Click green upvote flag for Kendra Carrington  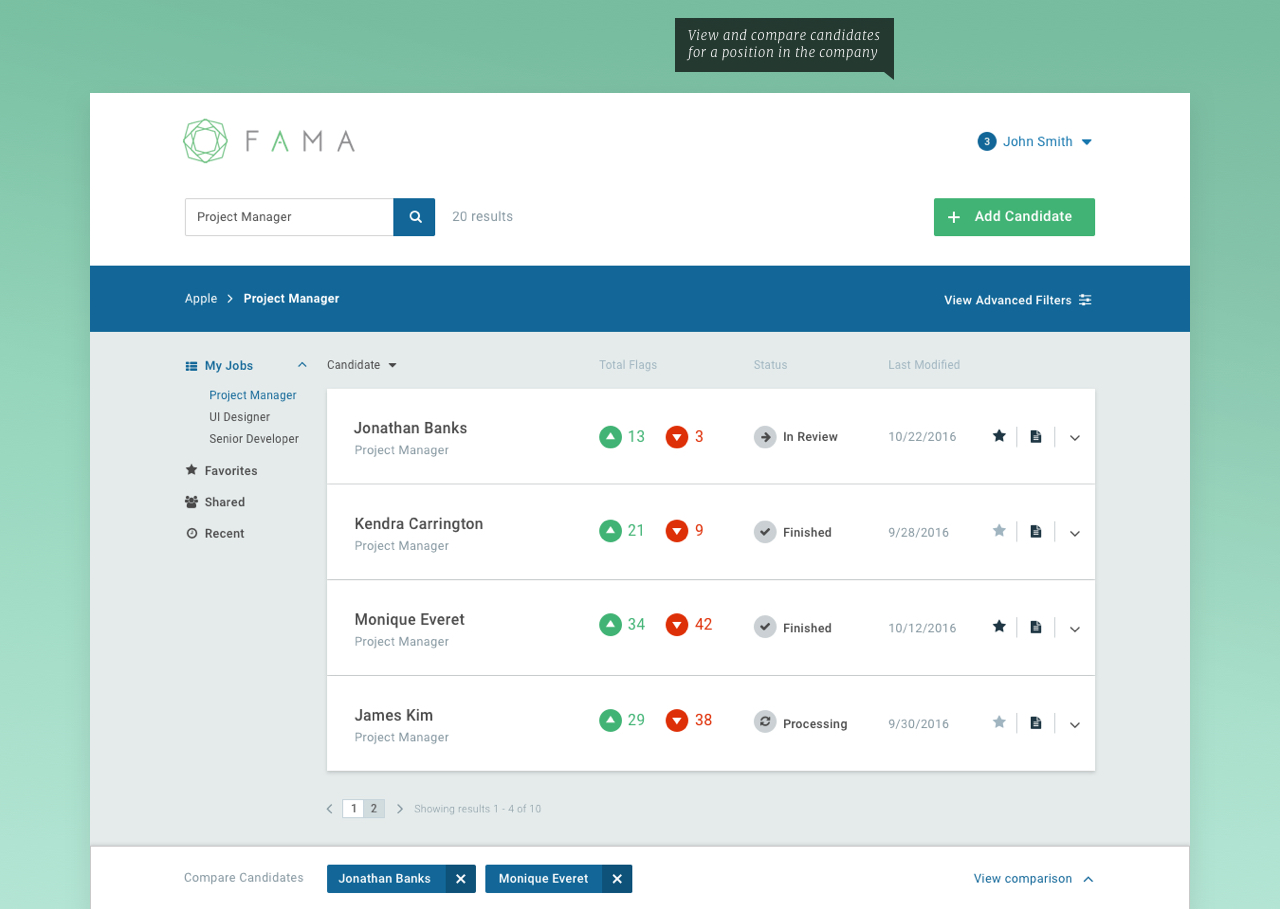point(610,531)
